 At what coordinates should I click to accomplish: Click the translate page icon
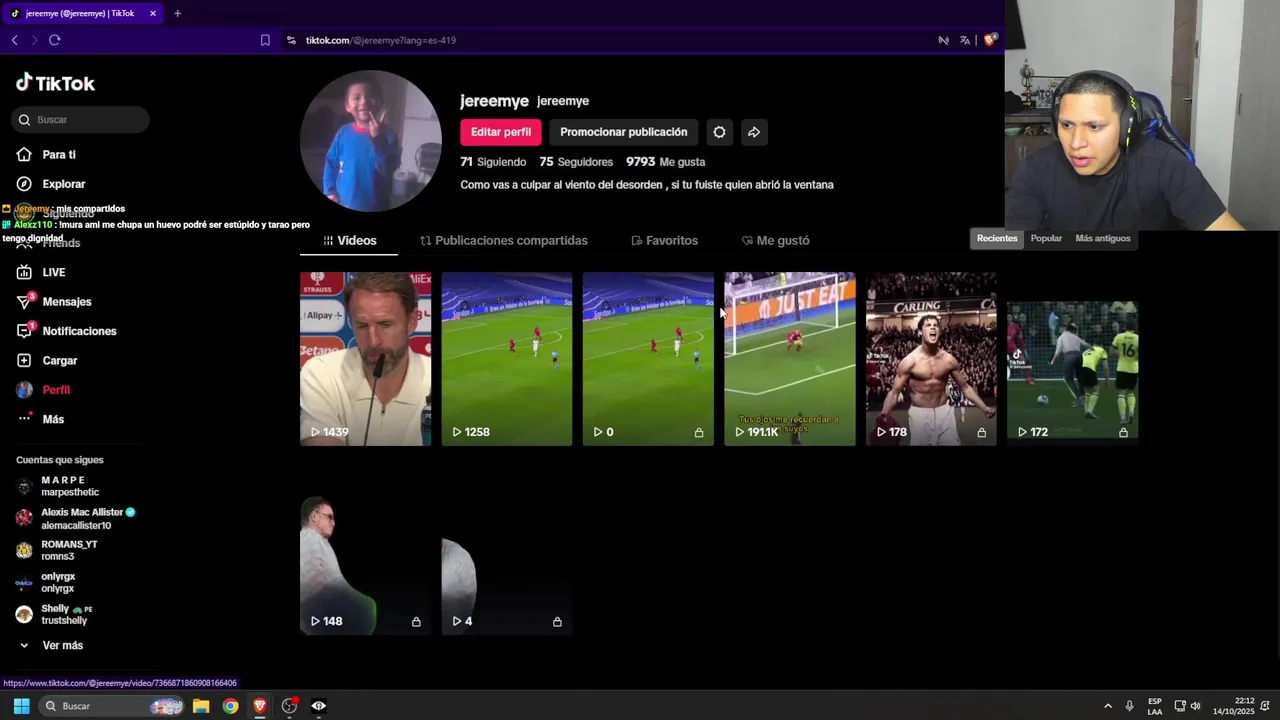click(965, 40)
